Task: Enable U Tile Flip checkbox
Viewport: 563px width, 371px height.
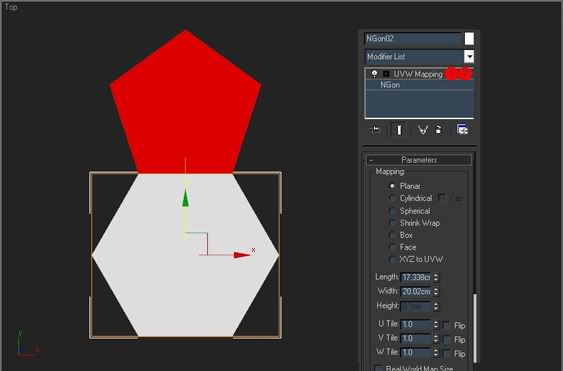Action: [x=446, y=325]
